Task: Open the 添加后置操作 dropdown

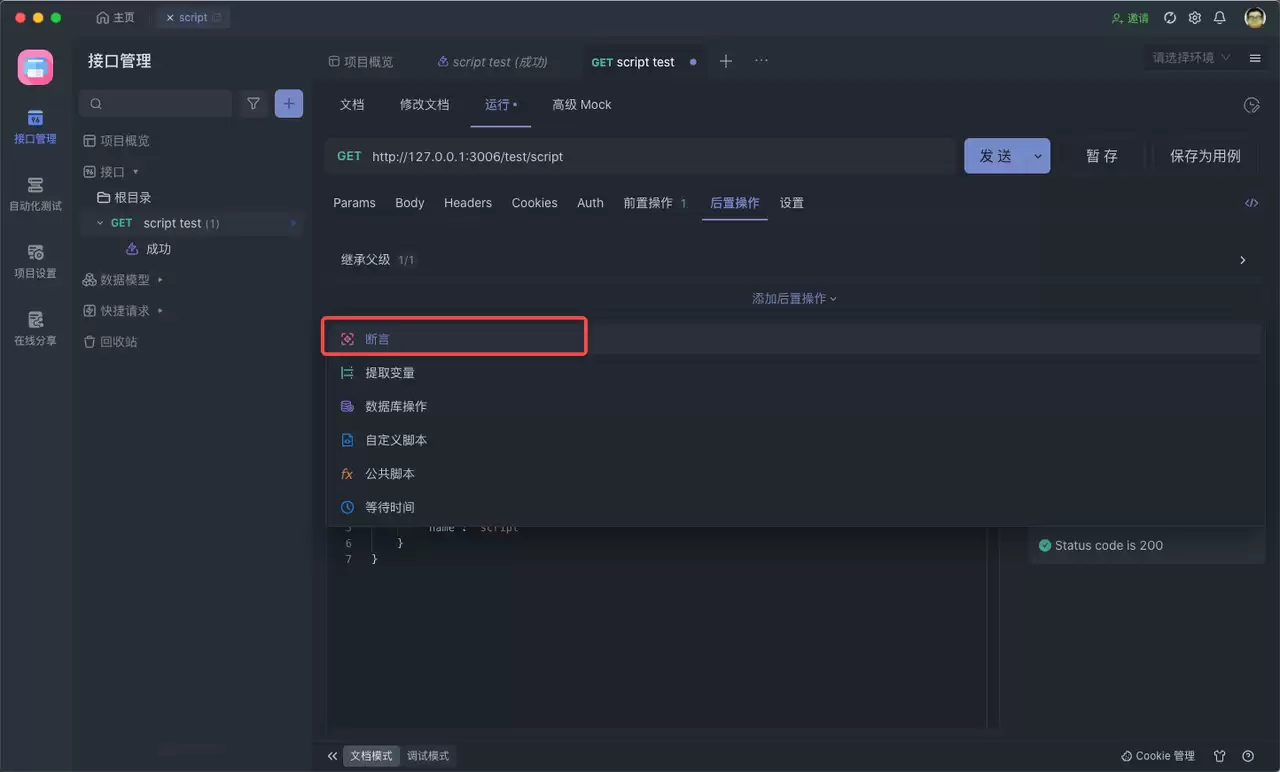Action: 794,298
